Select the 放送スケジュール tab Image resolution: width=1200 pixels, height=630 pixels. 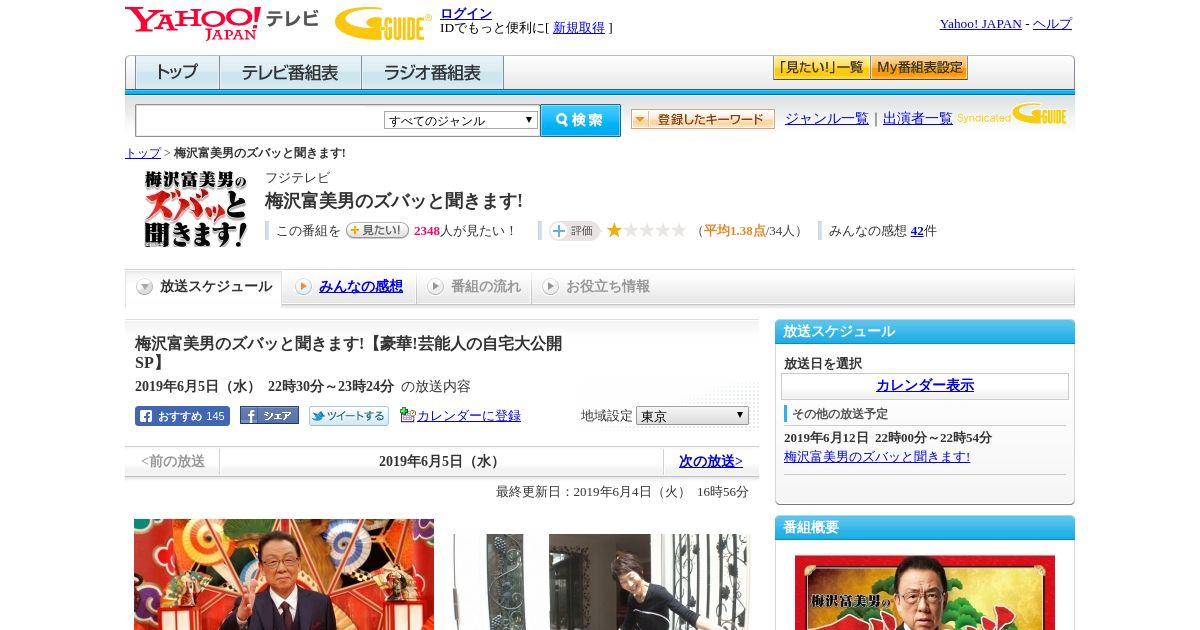[204, 287]
